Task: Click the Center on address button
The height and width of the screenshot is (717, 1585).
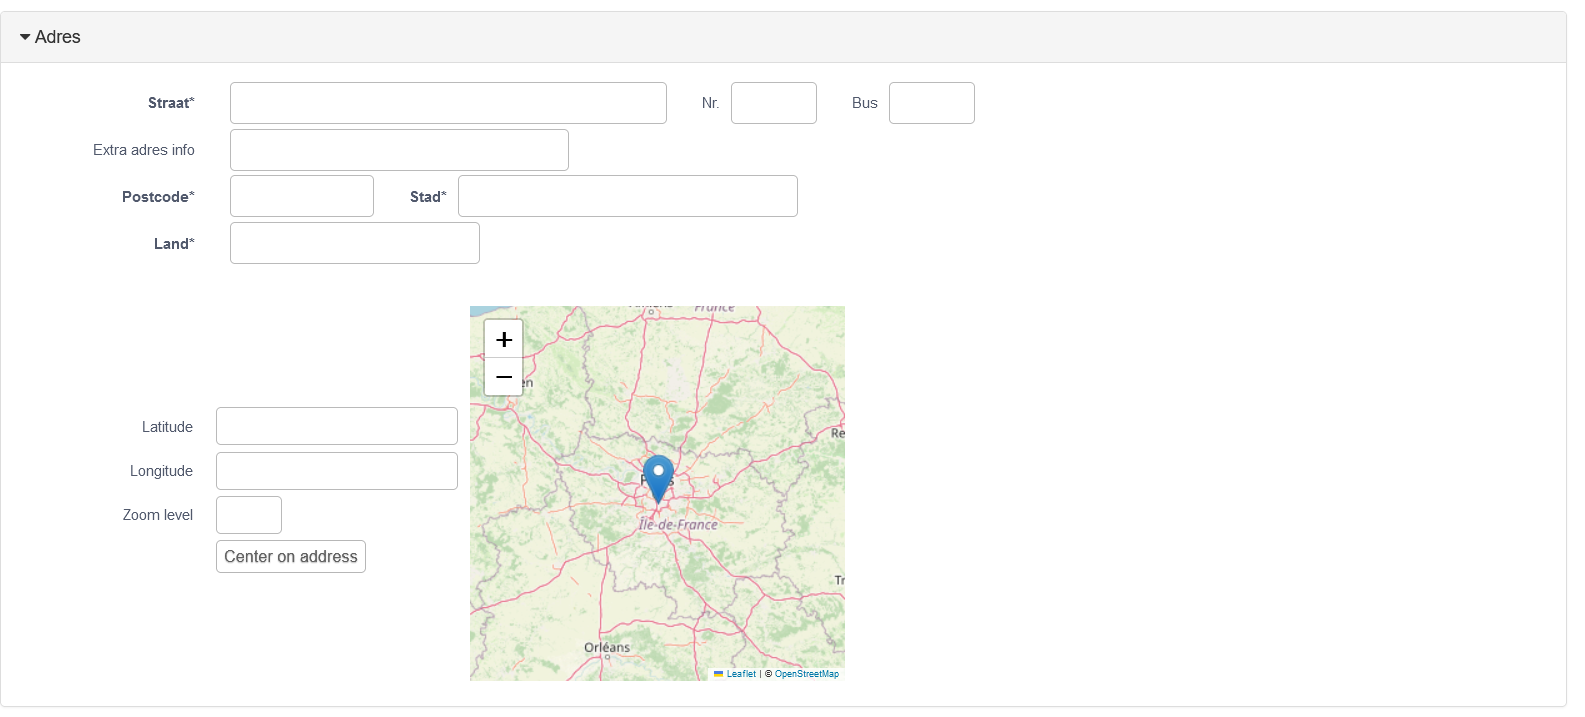Action: coord(291,557)
